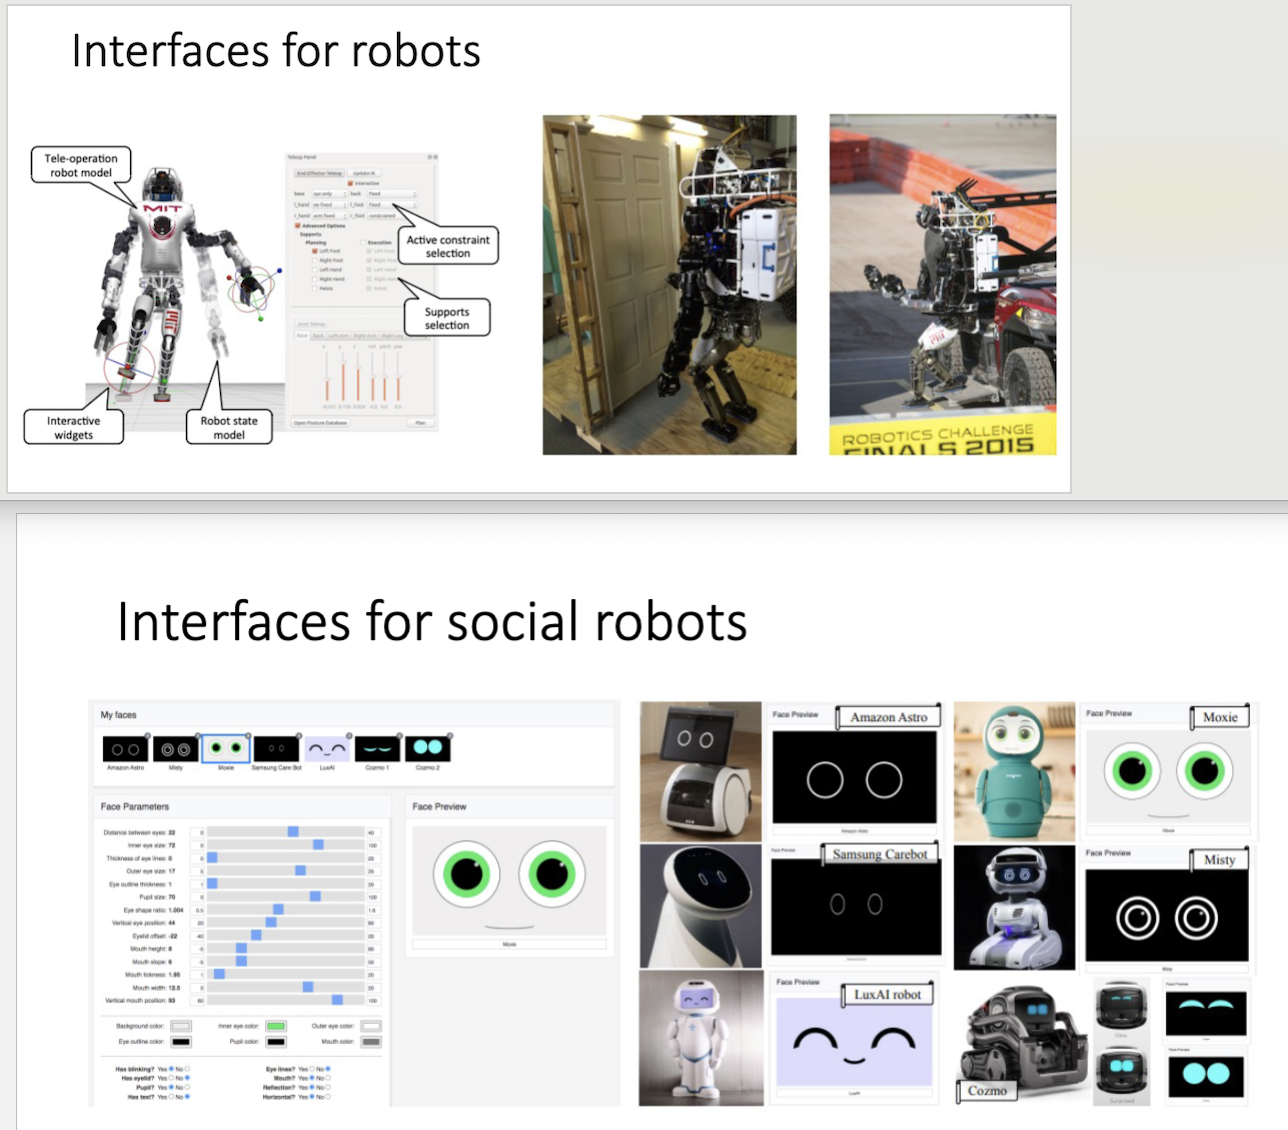Viewport: 1288px width, 1130px height.
Task: Adjust the Eyelid offset slider
Action: click(286, 936)
